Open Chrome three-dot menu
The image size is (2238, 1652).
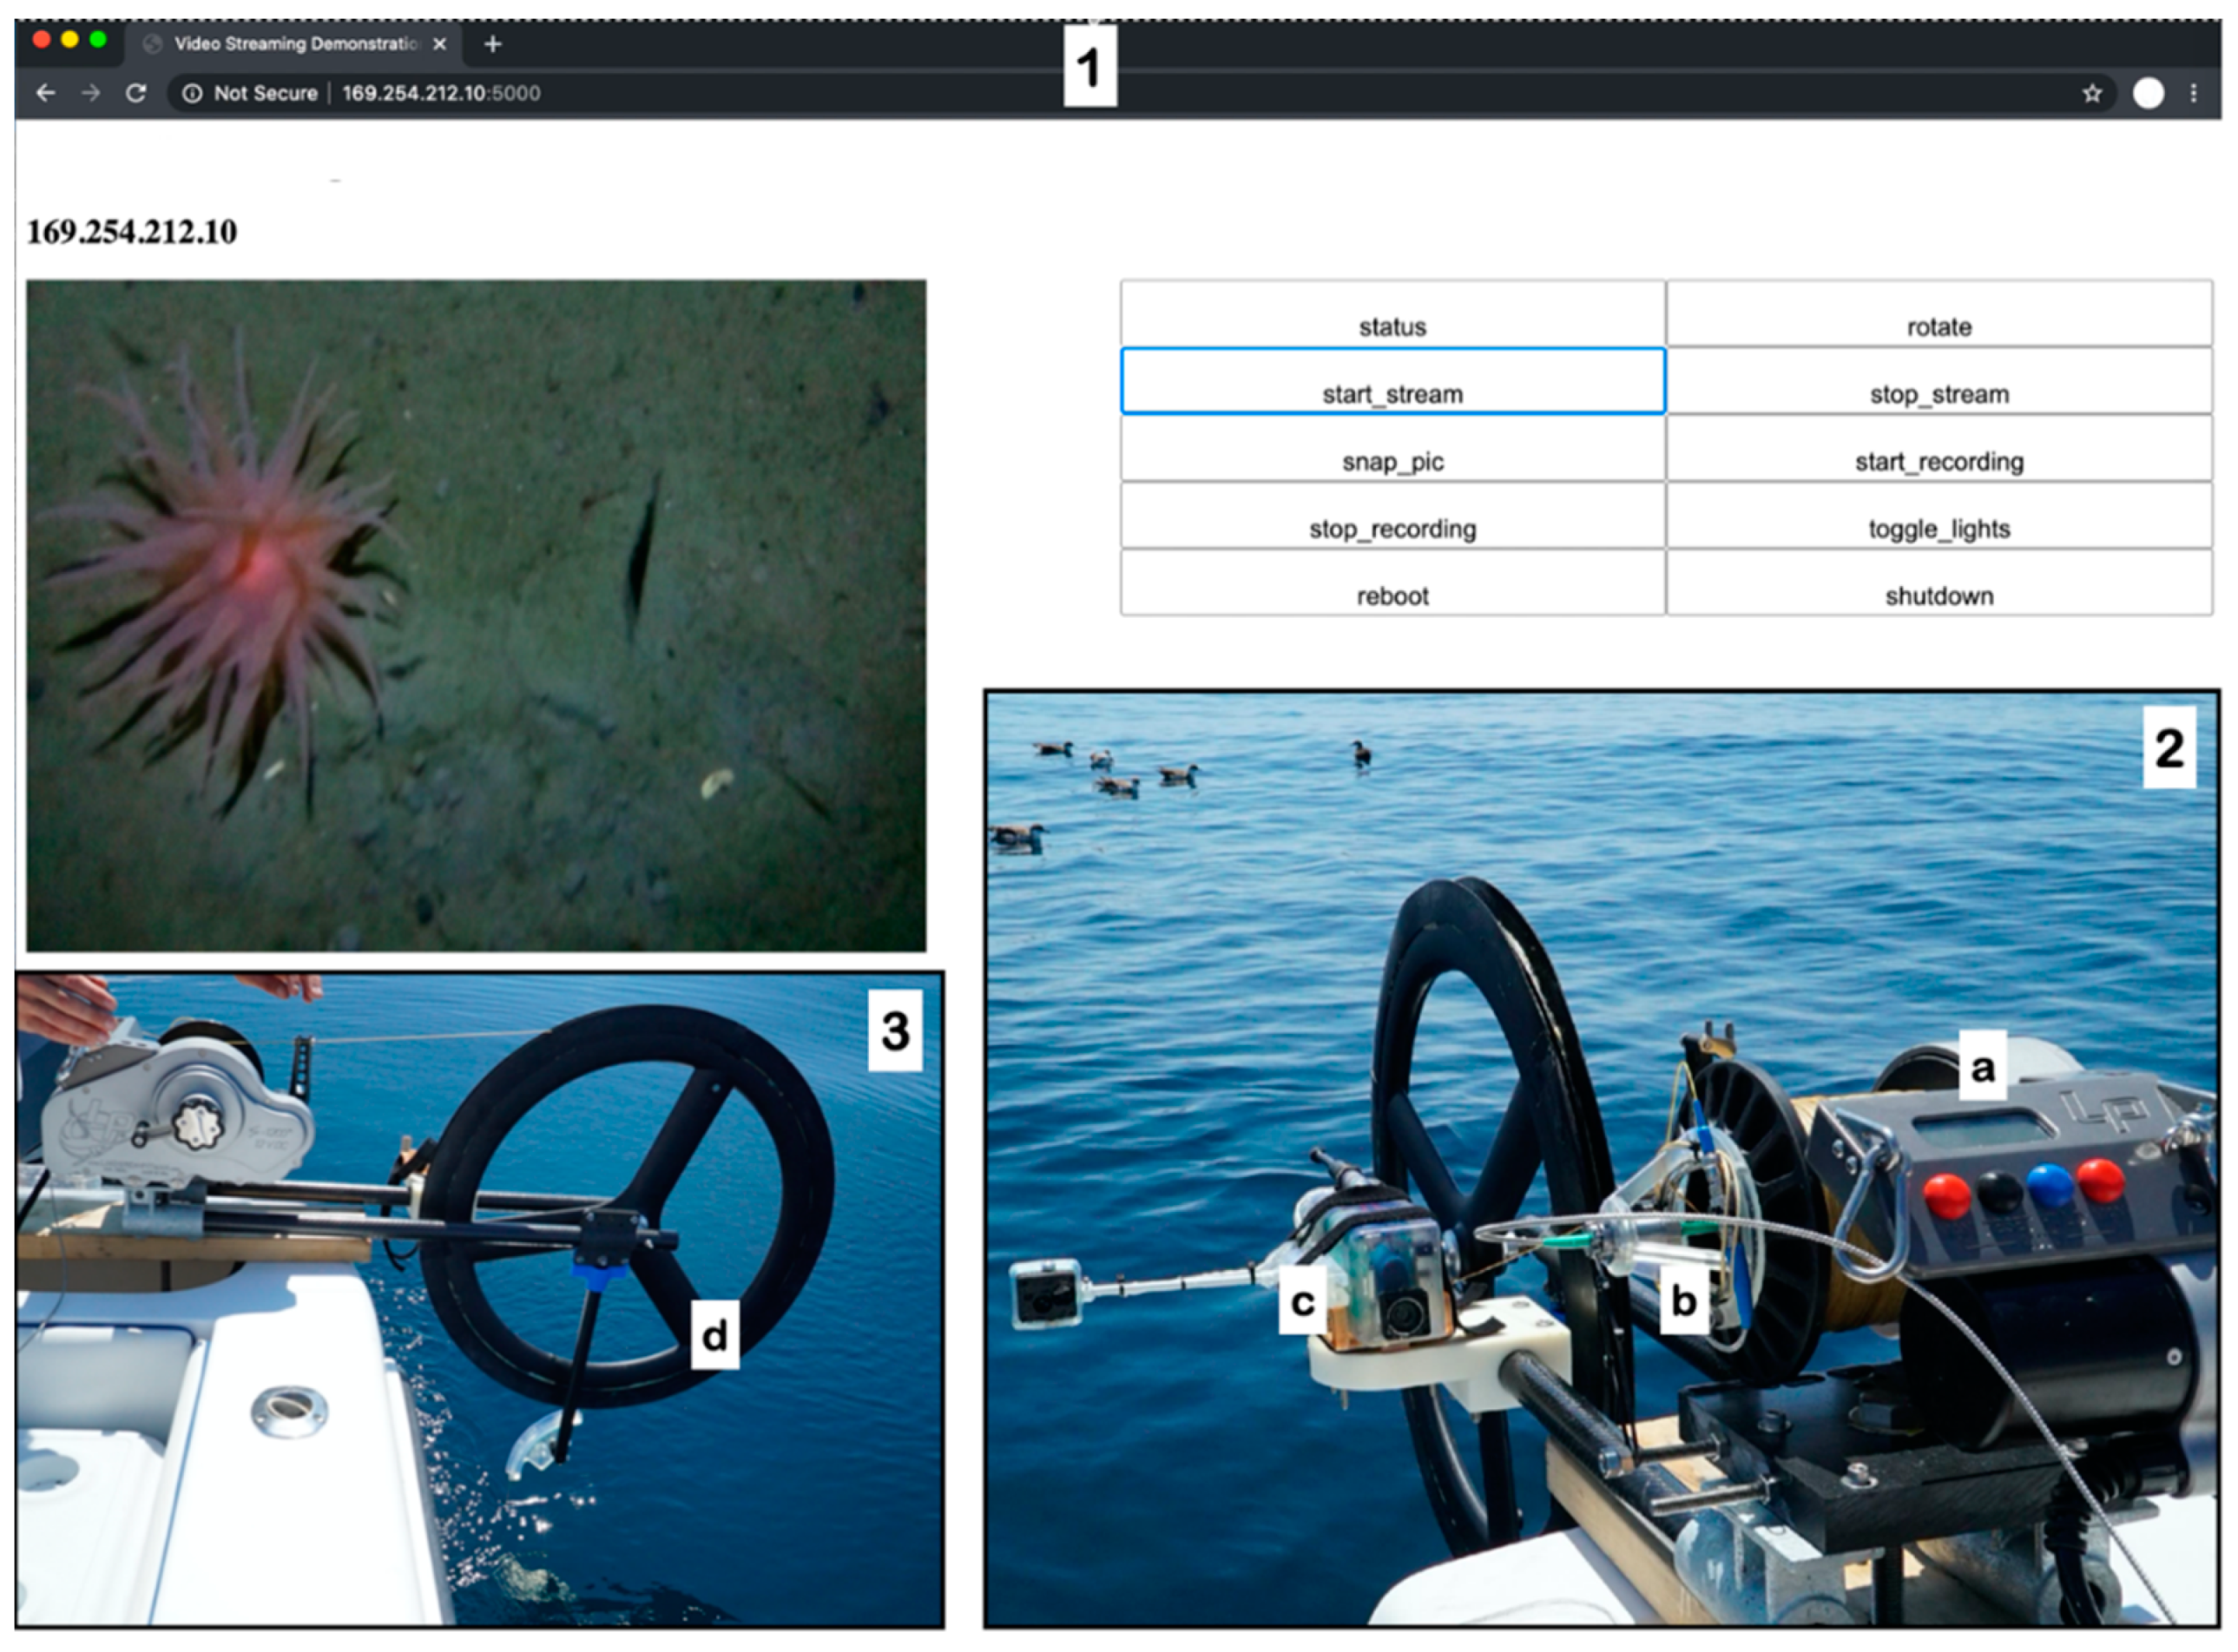[2193, 93]
